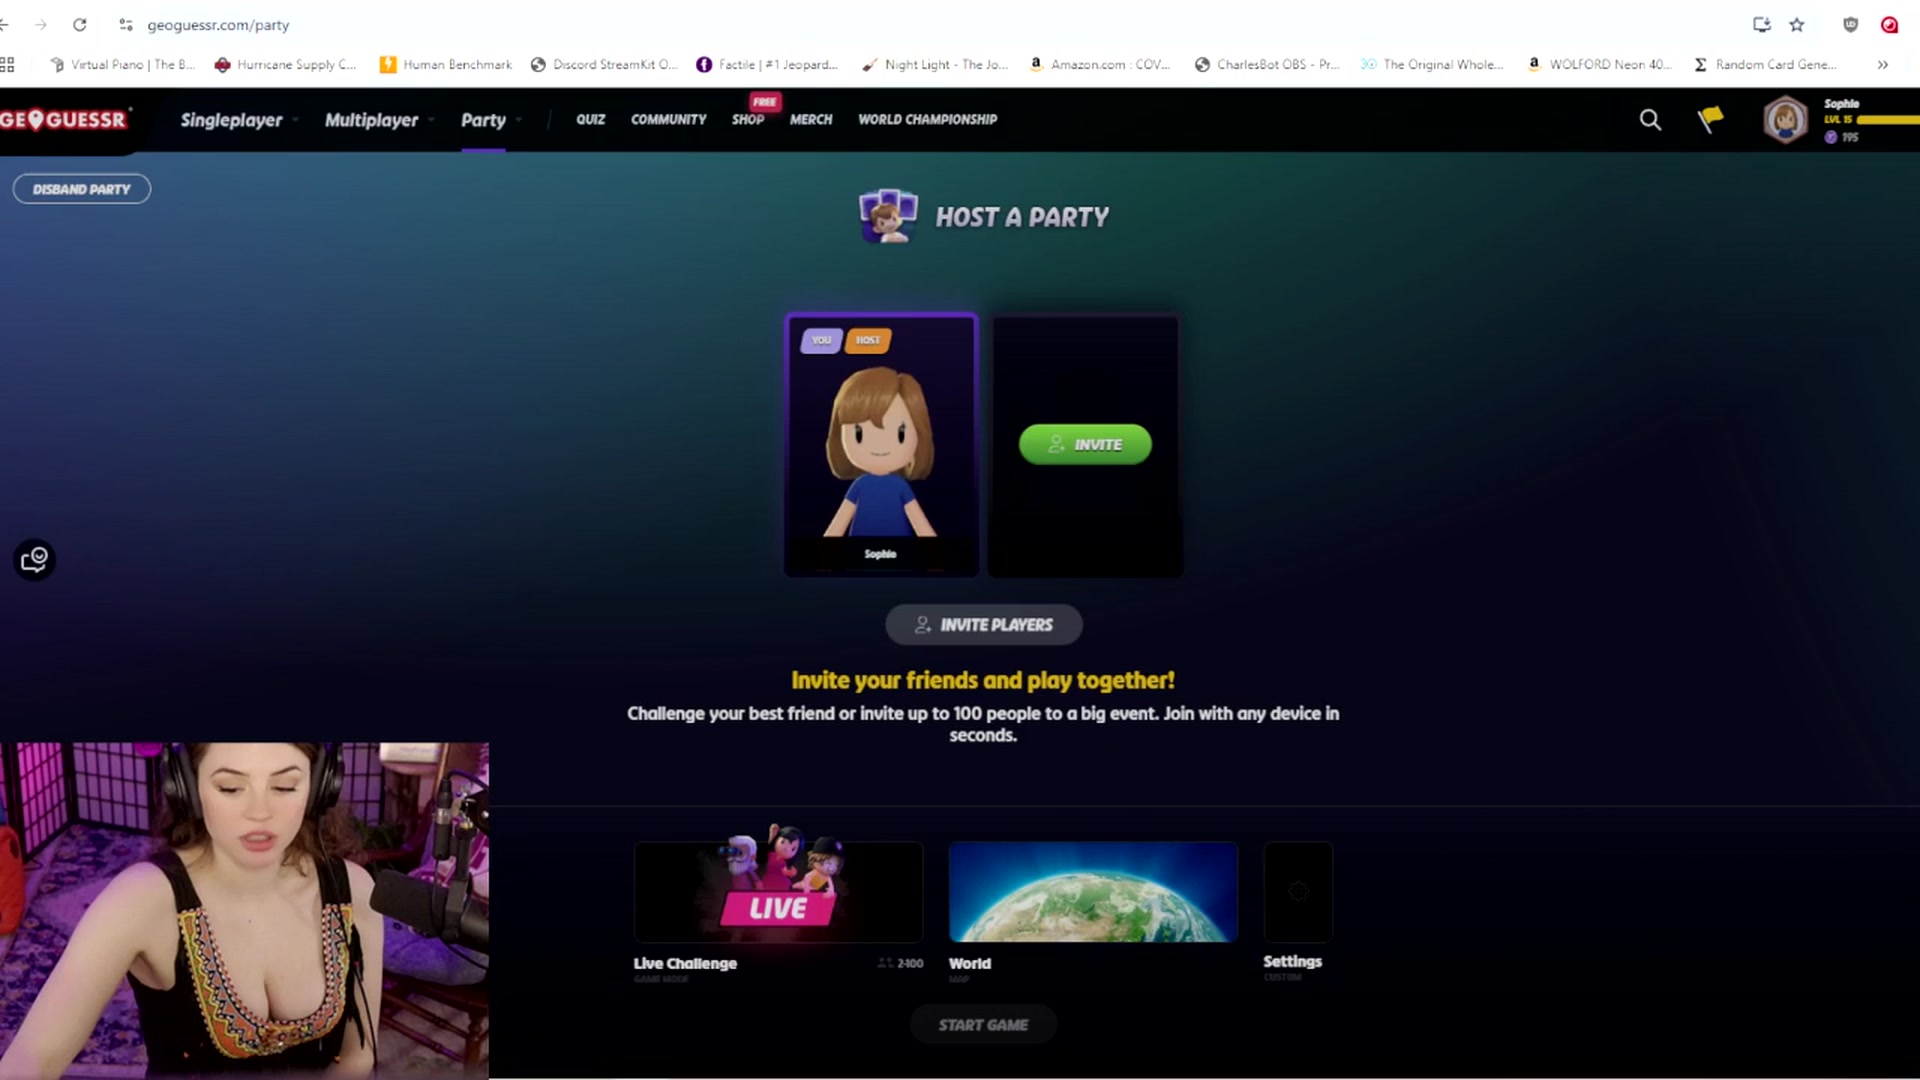Open Sophie's profile avatar in the header

tap(1785, 120)
